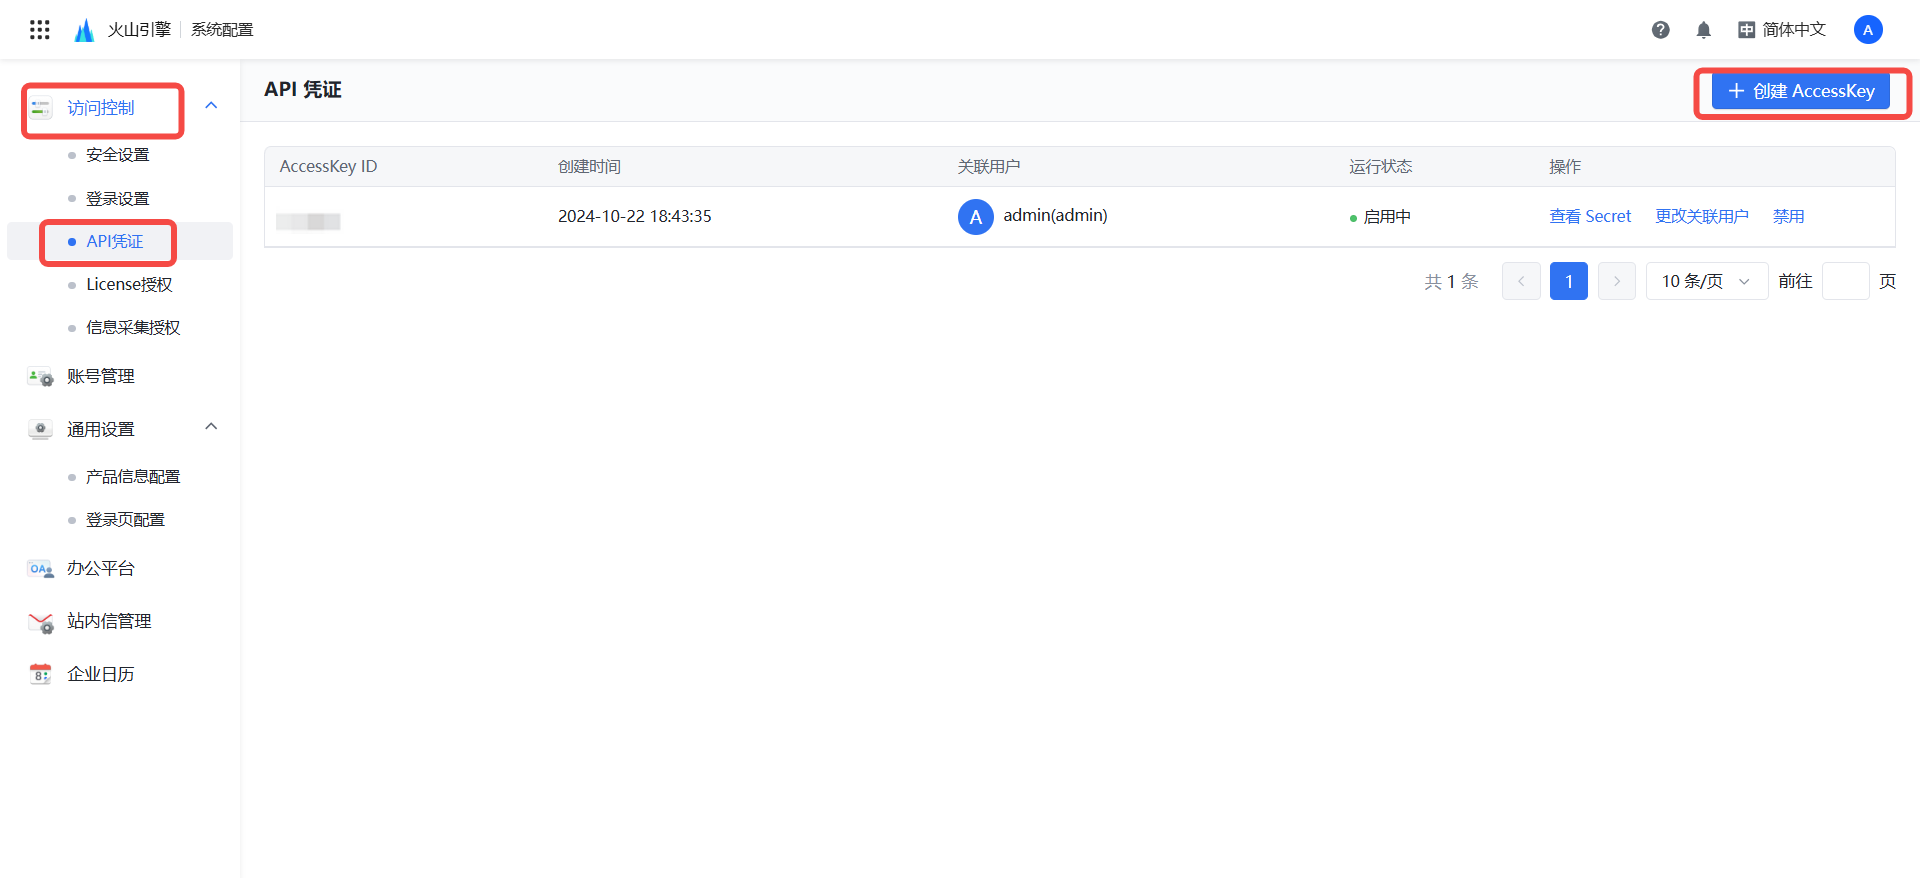This screenshot has height=878, width=1920.
Task: Click the AccessKey ID column header
Action: tap(328, 167)
